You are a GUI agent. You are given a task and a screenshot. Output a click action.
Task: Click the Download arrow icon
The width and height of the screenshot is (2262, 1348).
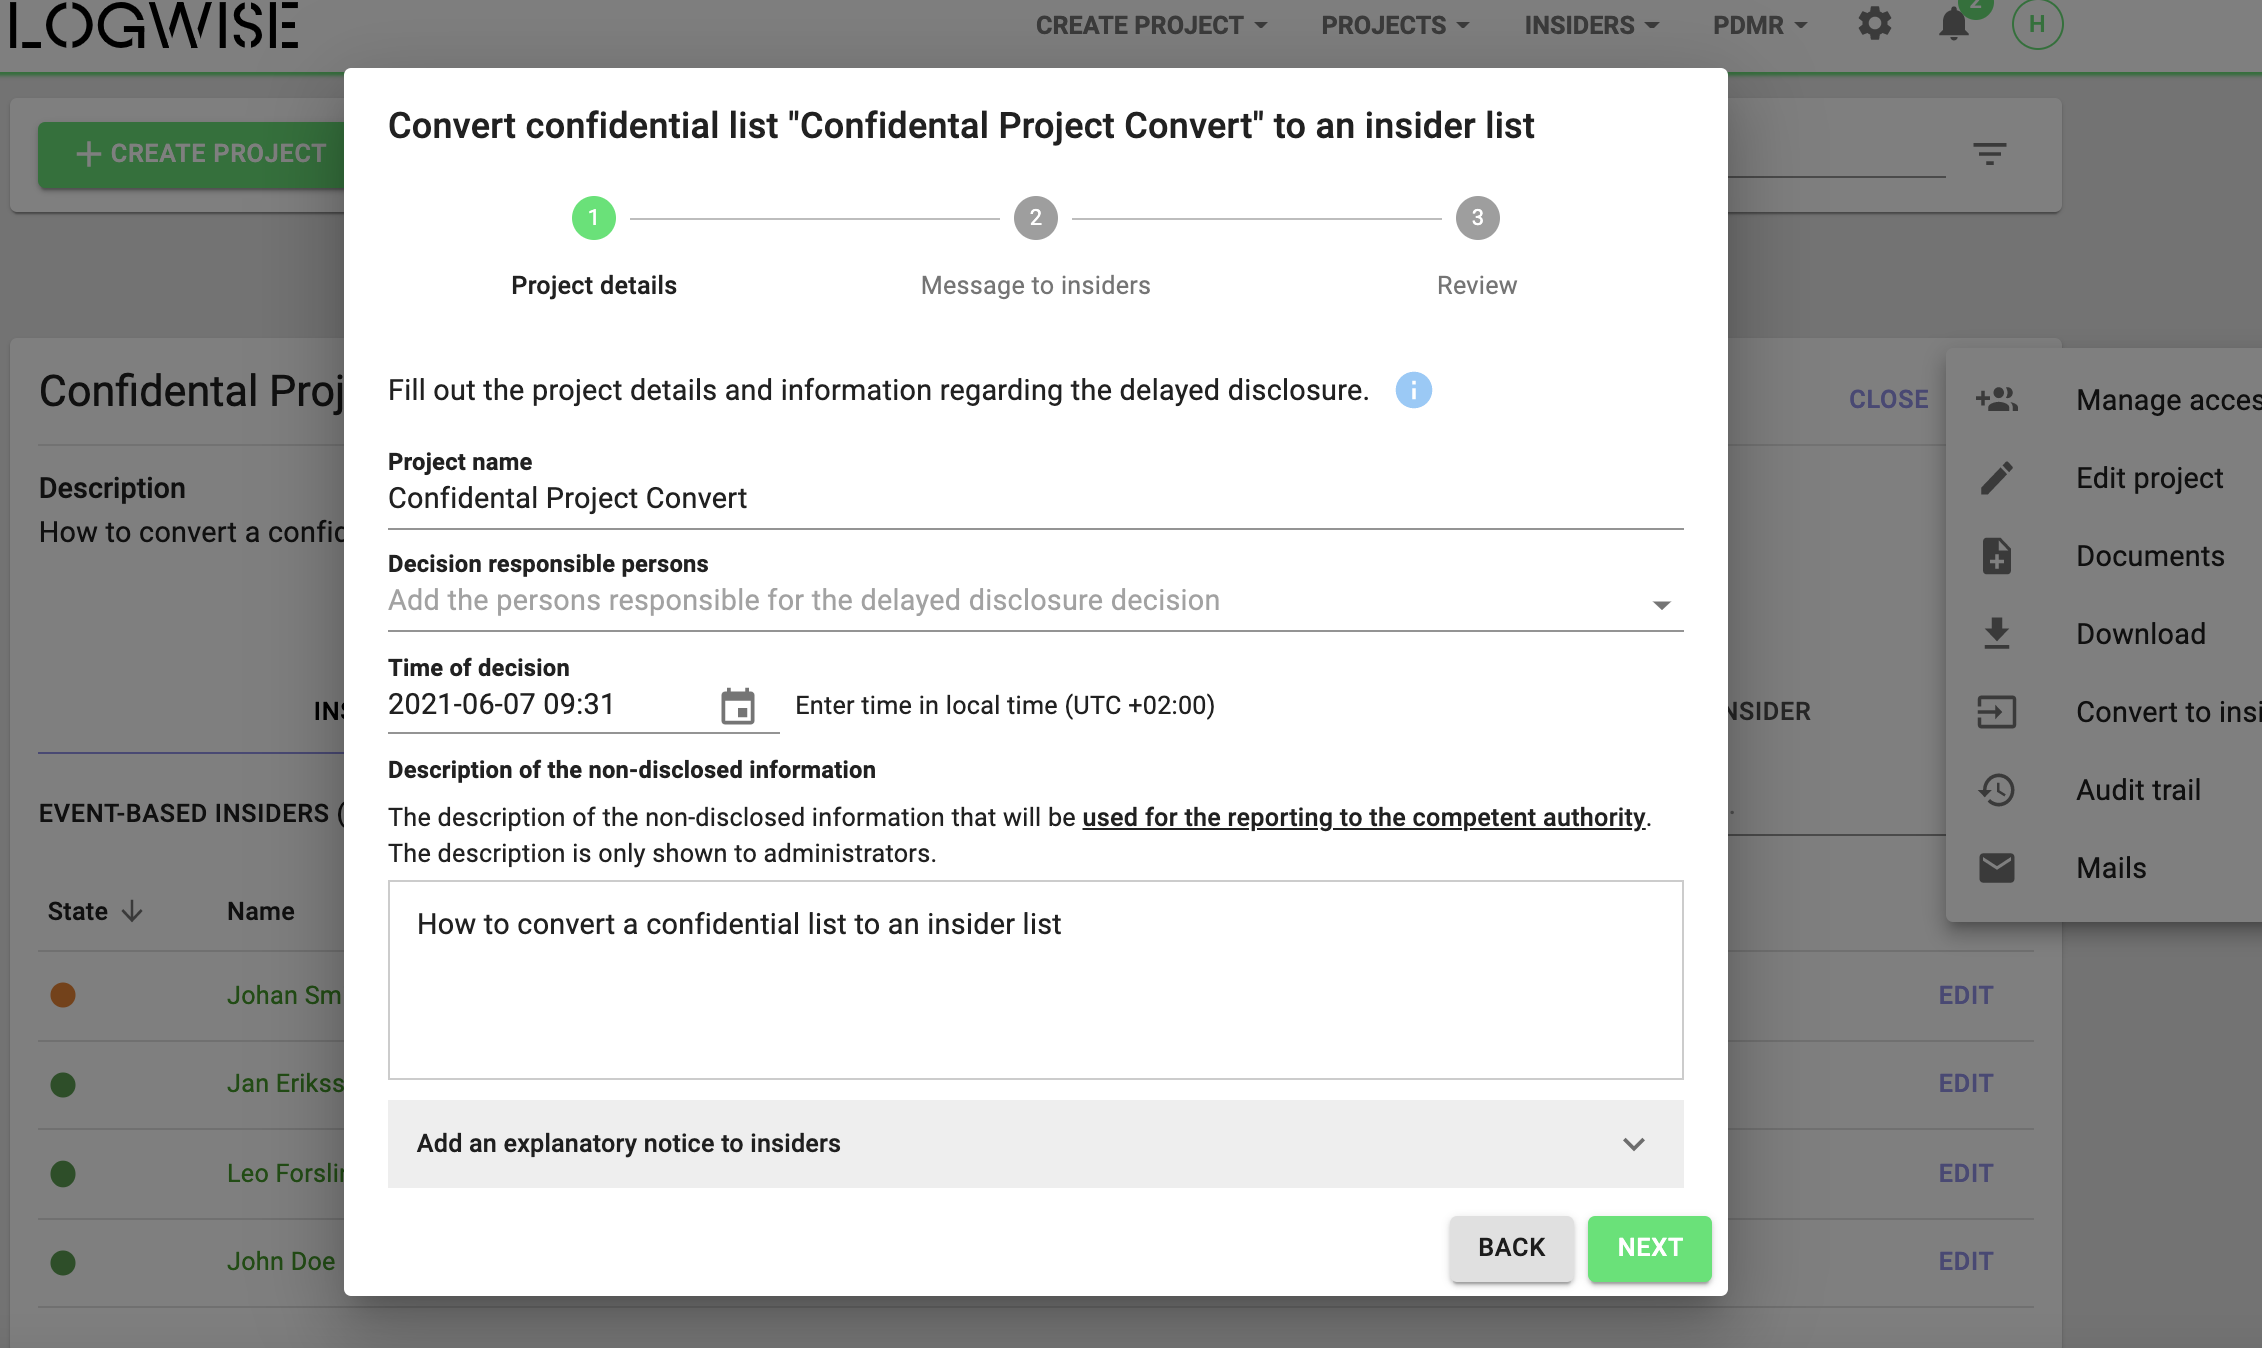tap(1997, 634)
